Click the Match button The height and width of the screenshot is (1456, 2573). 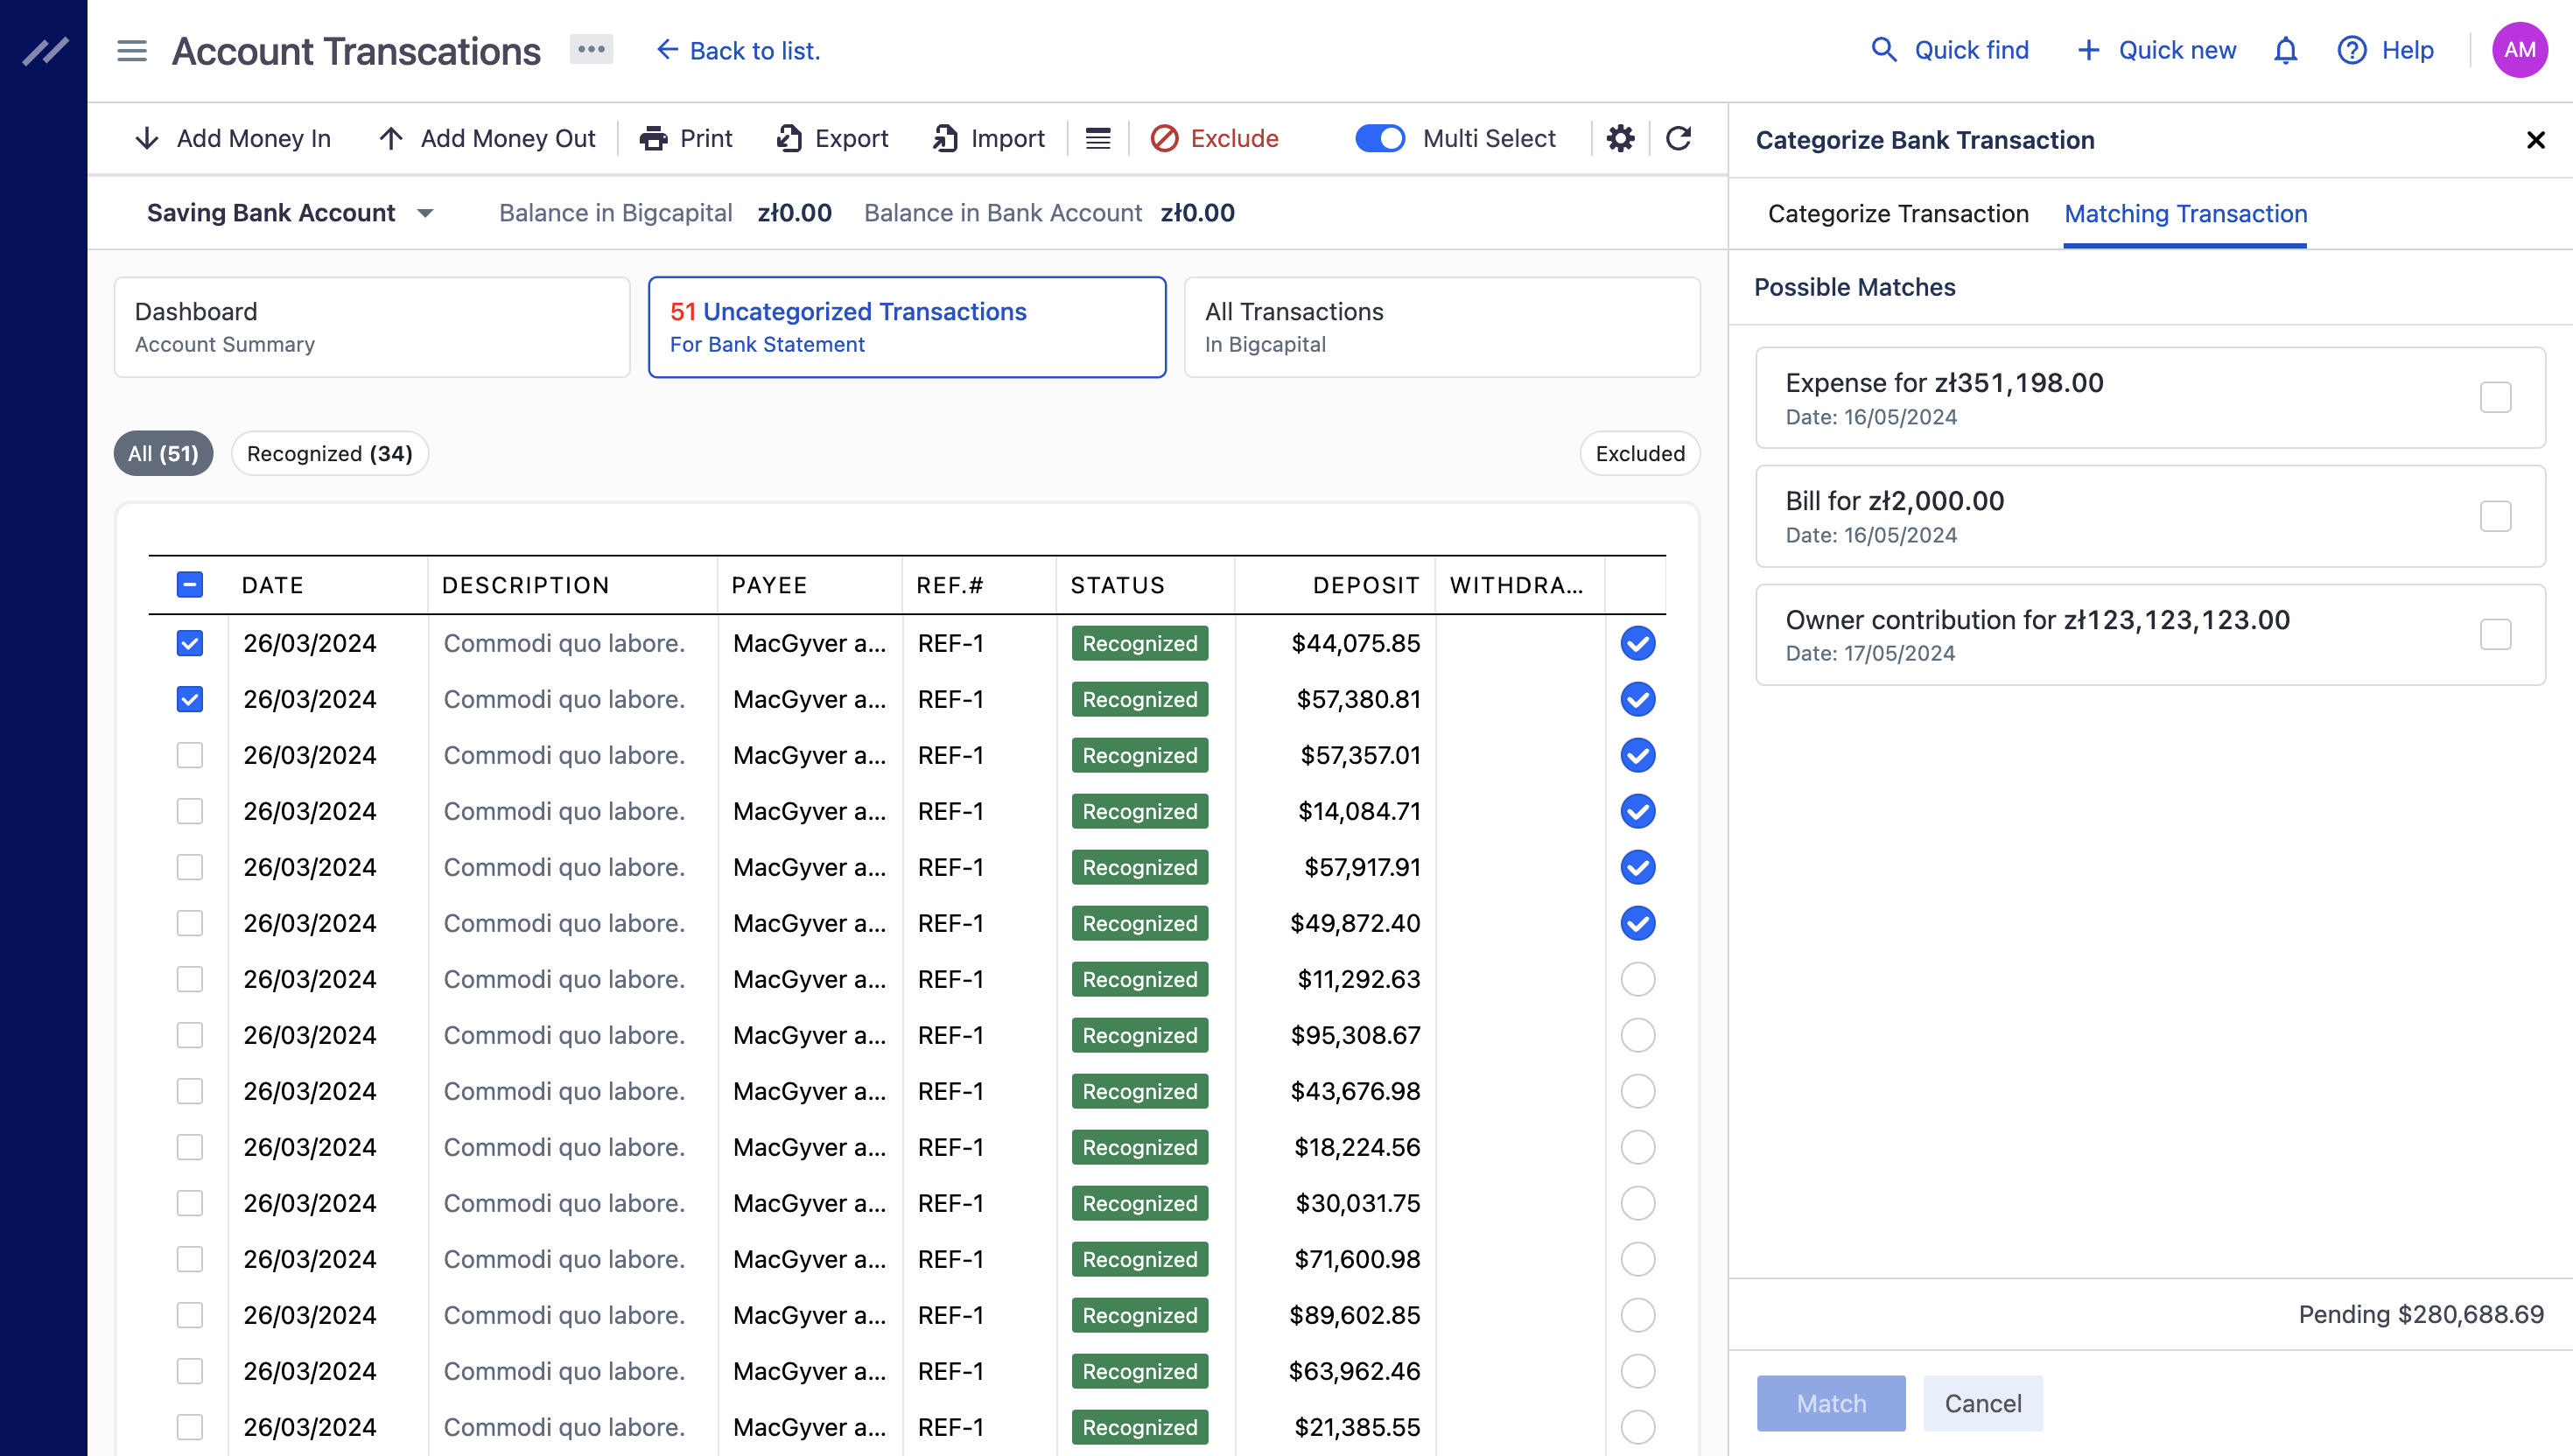(1831, 1403)
